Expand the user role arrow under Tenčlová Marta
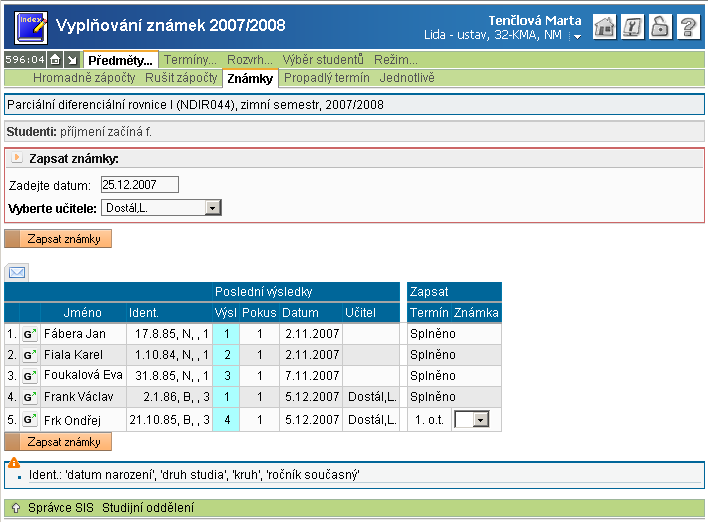Screen dimensions: 708x522 coord(577,37)
